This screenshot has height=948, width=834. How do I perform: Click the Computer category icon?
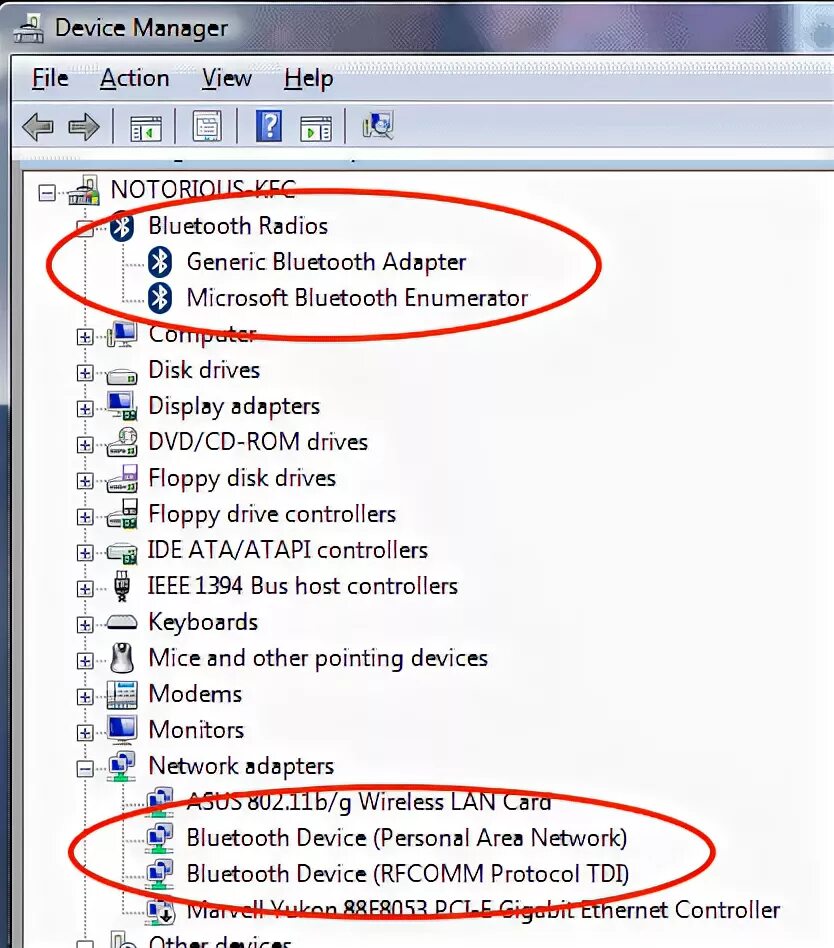tap(122, 334)
